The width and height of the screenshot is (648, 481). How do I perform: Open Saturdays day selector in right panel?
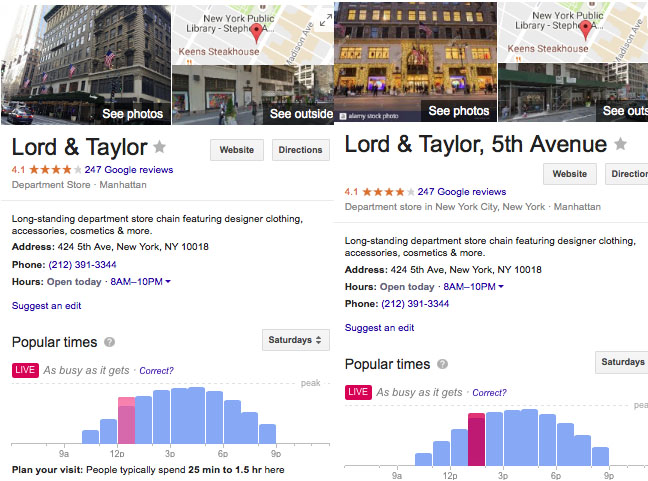click(x=622, y=362)
